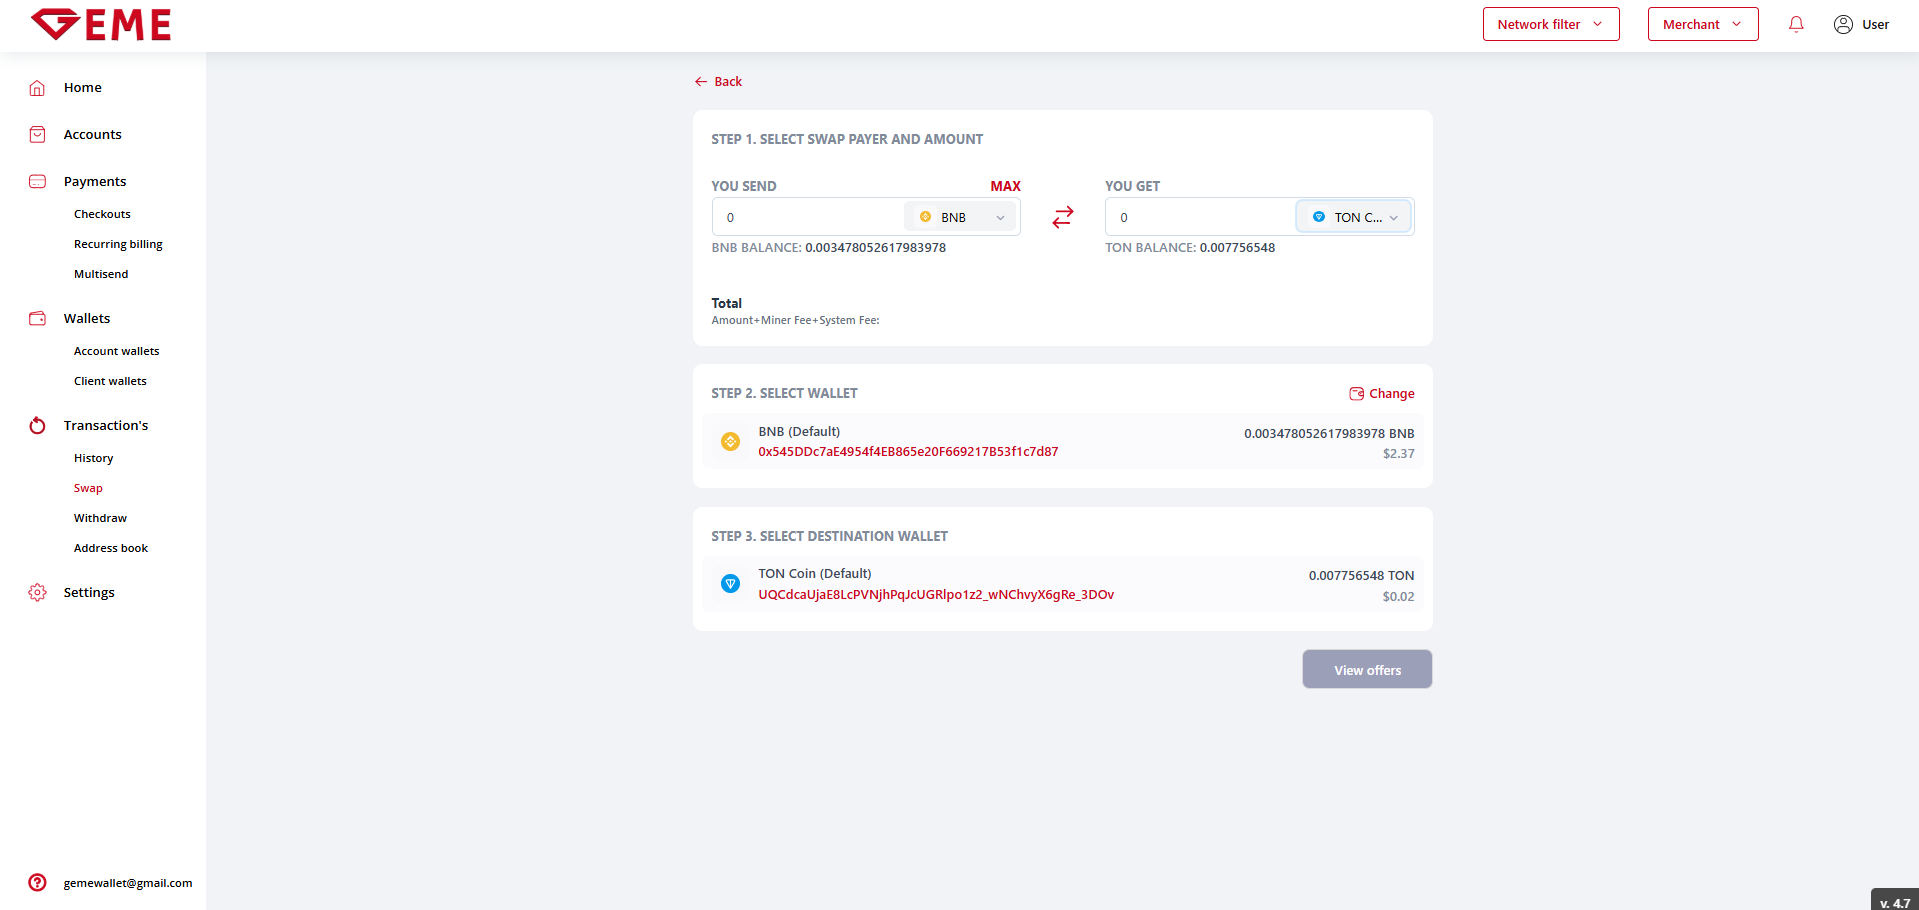Click the GEME logo

click(x=101, y=24)
